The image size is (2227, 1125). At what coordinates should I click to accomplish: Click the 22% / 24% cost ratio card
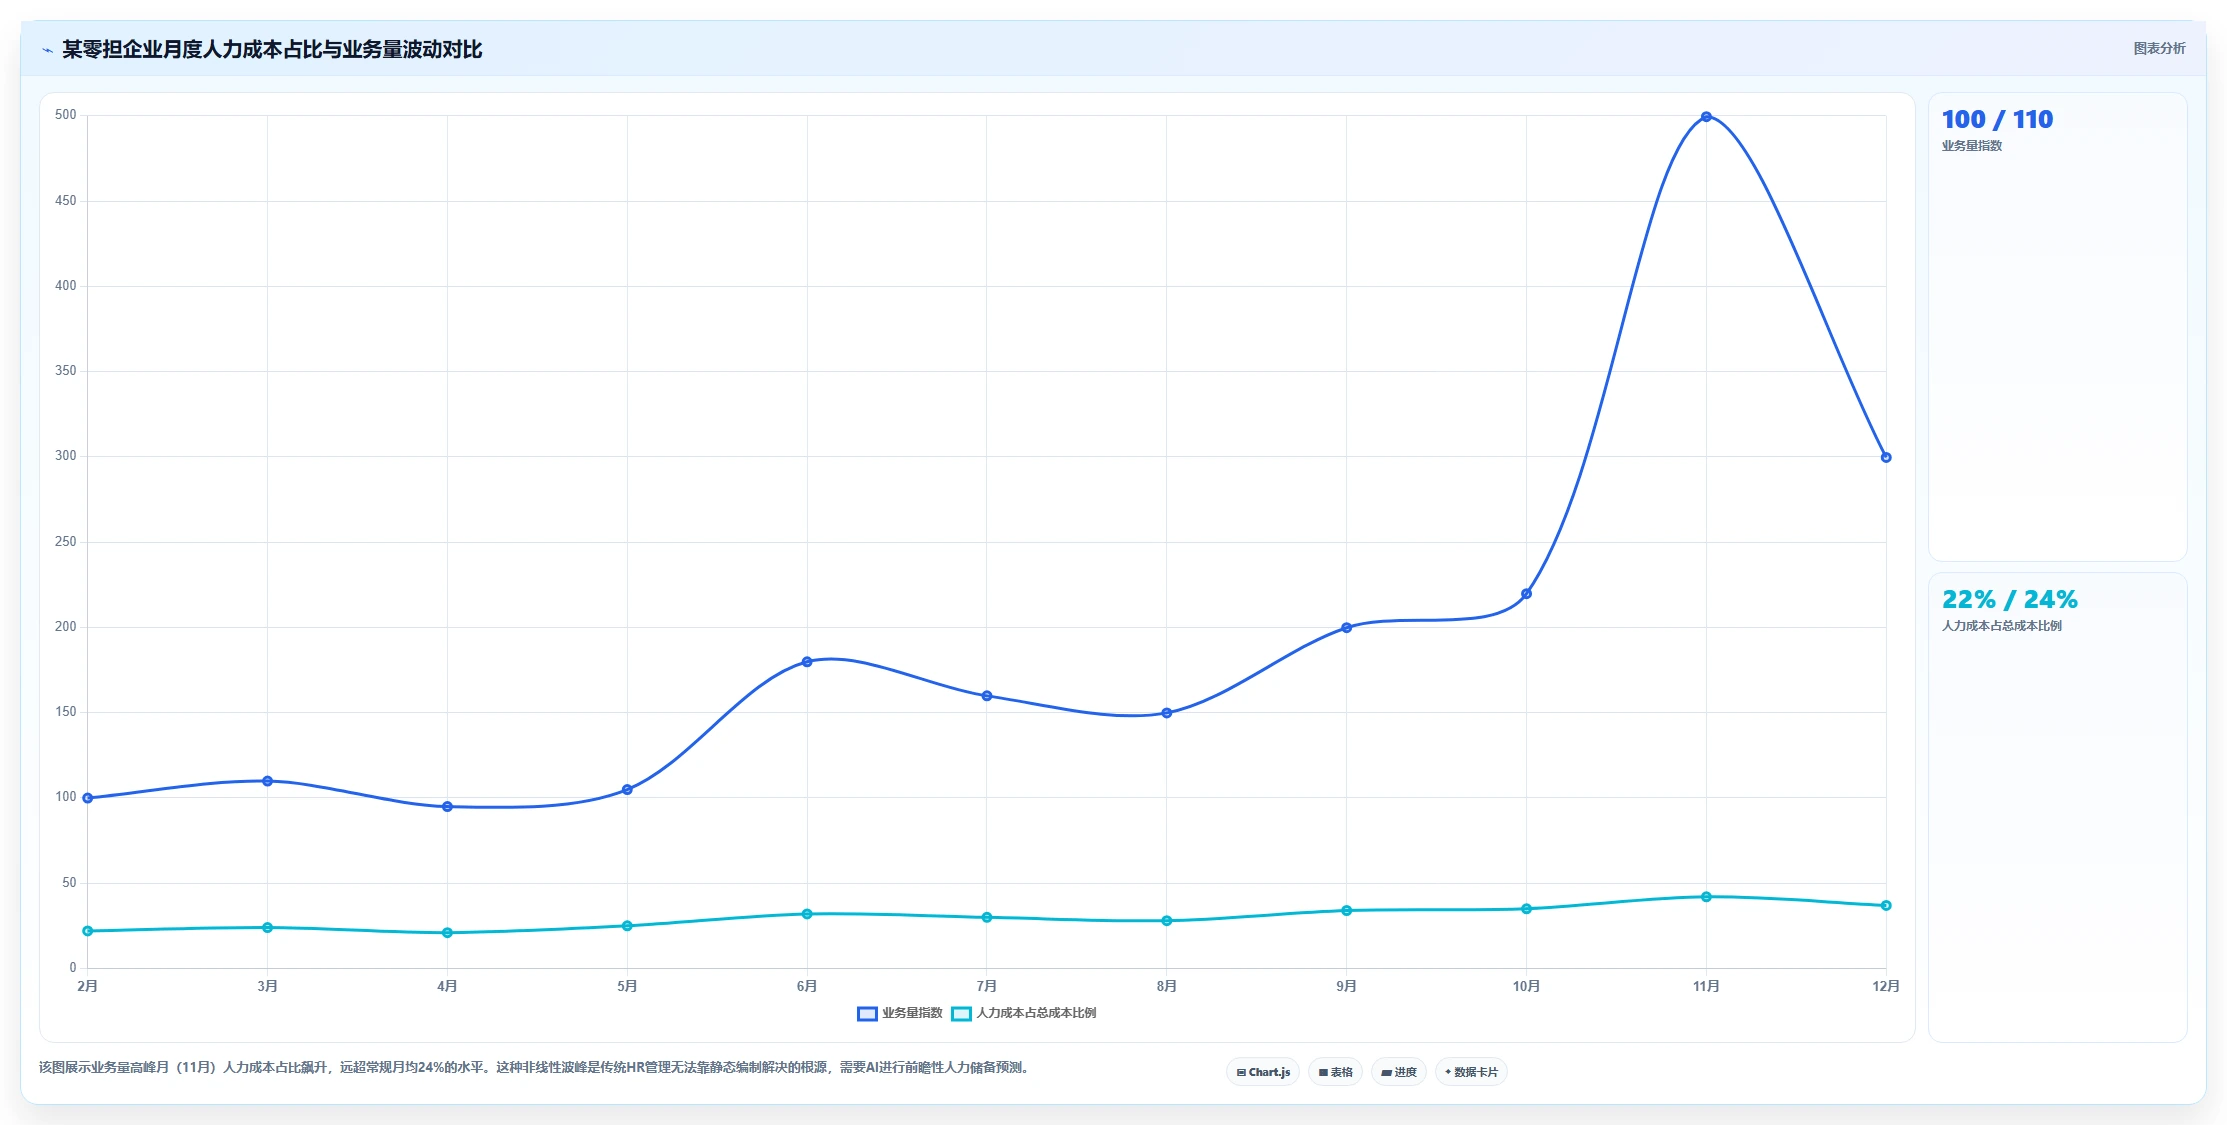(x=2058, y=807)
